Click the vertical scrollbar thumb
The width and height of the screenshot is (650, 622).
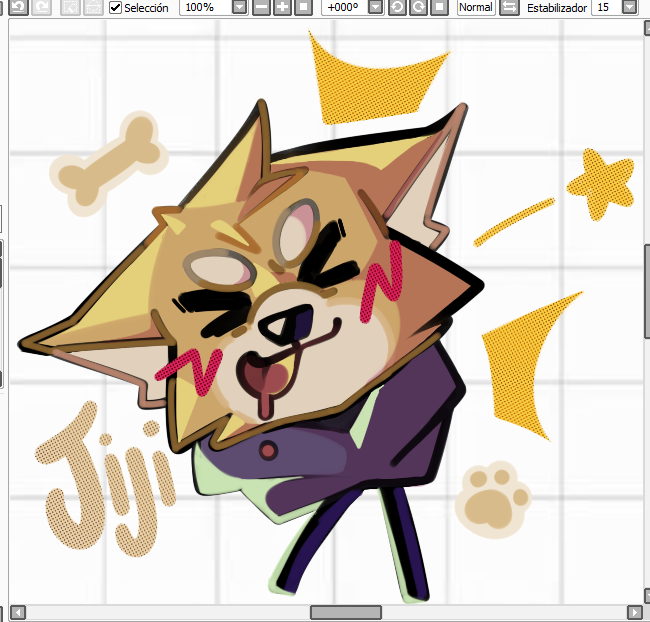tap(647, 292)
